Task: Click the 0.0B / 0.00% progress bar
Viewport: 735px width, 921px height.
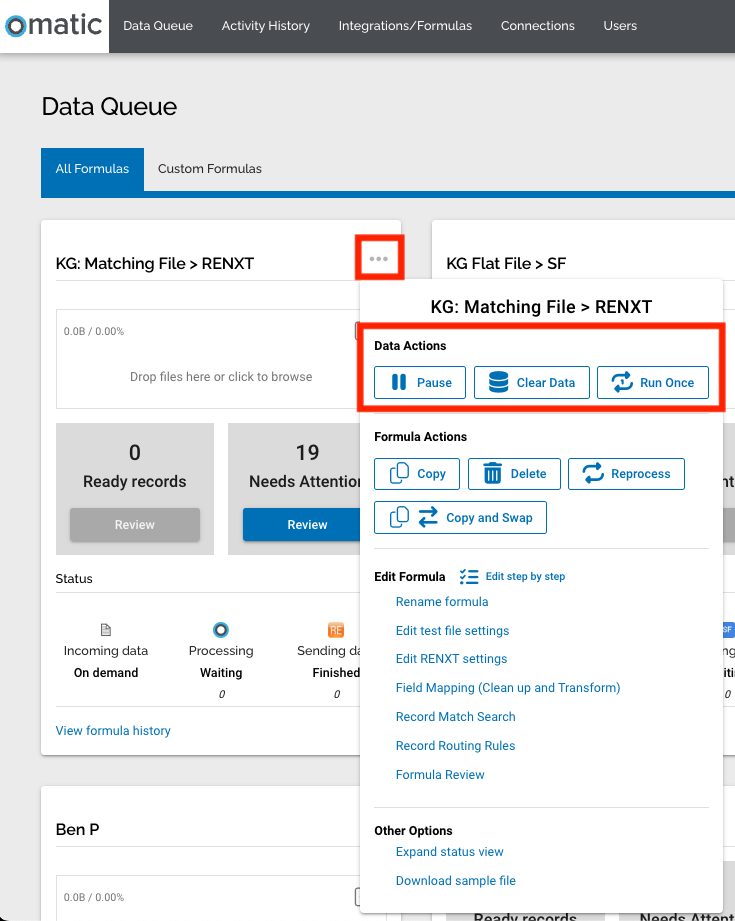Action: coord(93,330)
